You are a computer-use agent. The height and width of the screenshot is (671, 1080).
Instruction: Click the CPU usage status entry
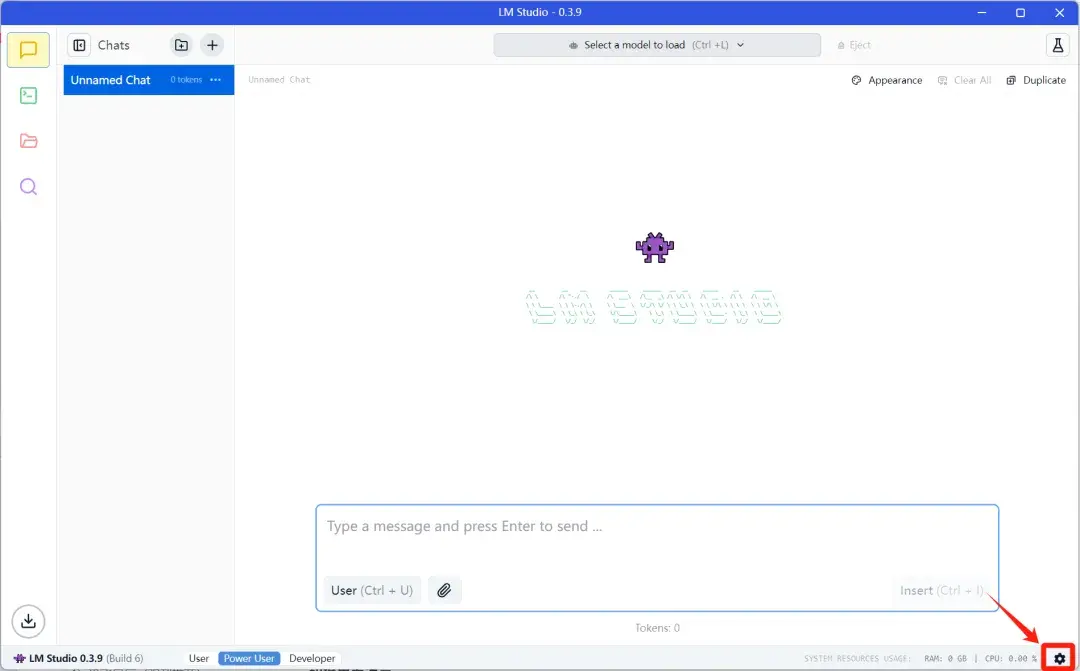tap(1010, 659)
